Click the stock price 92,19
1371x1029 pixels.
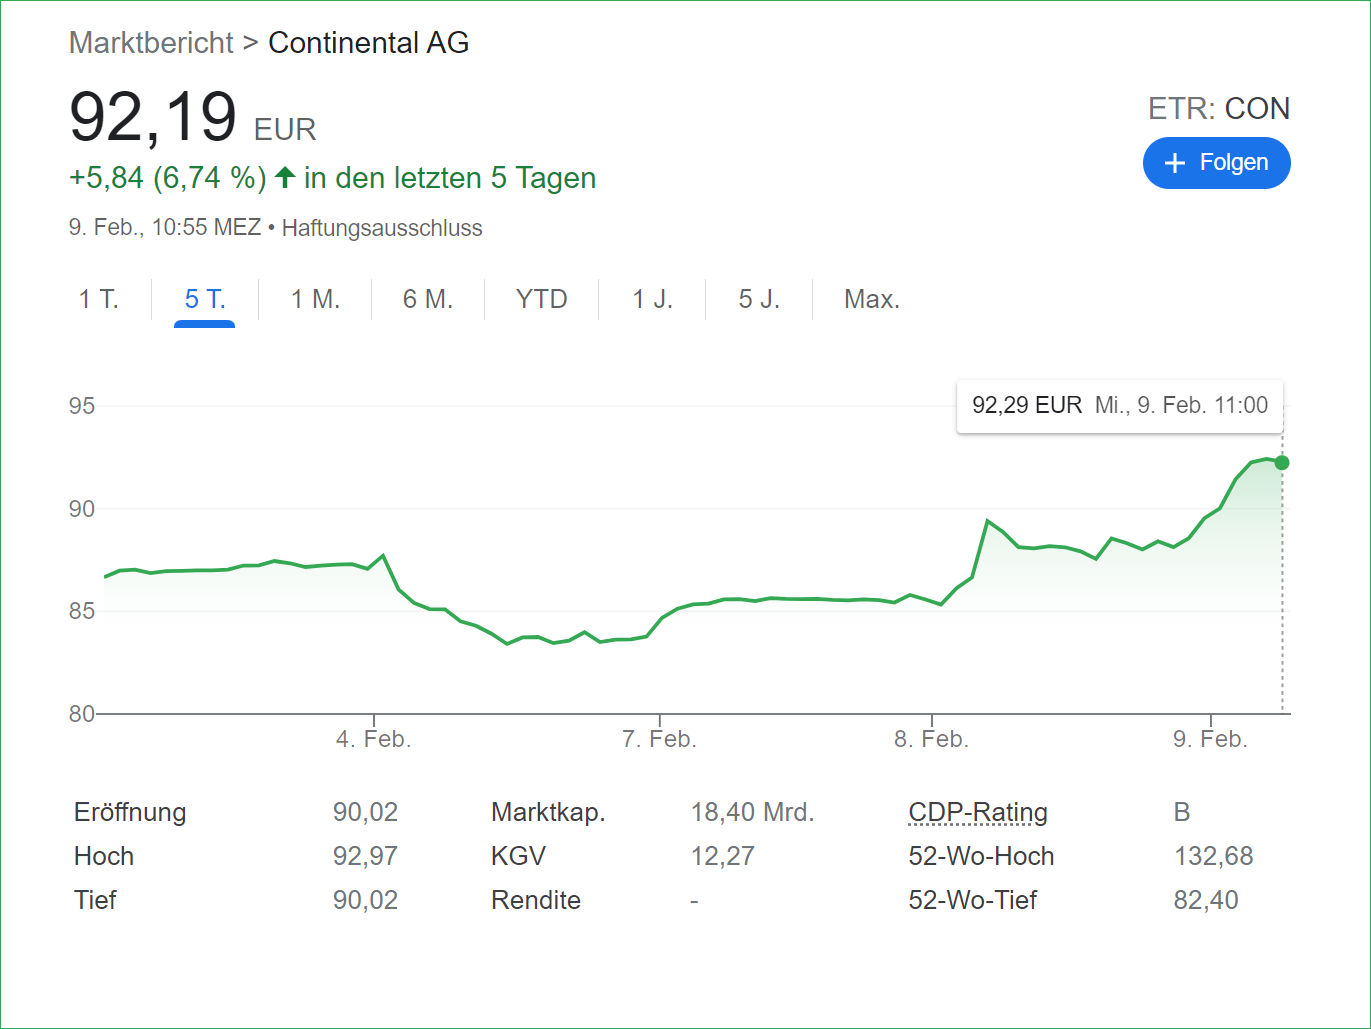pyautogui.click(x=153, y=117)
